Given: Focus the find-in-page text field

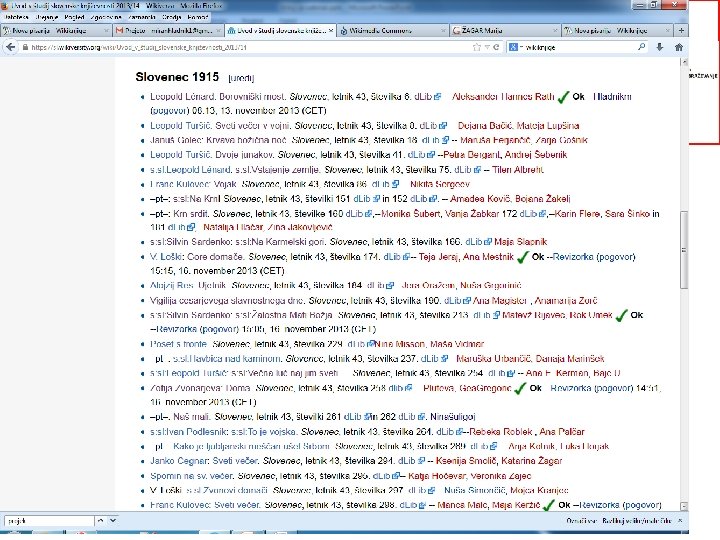Looking at the screenshot, I should click(x=49, y=521).
